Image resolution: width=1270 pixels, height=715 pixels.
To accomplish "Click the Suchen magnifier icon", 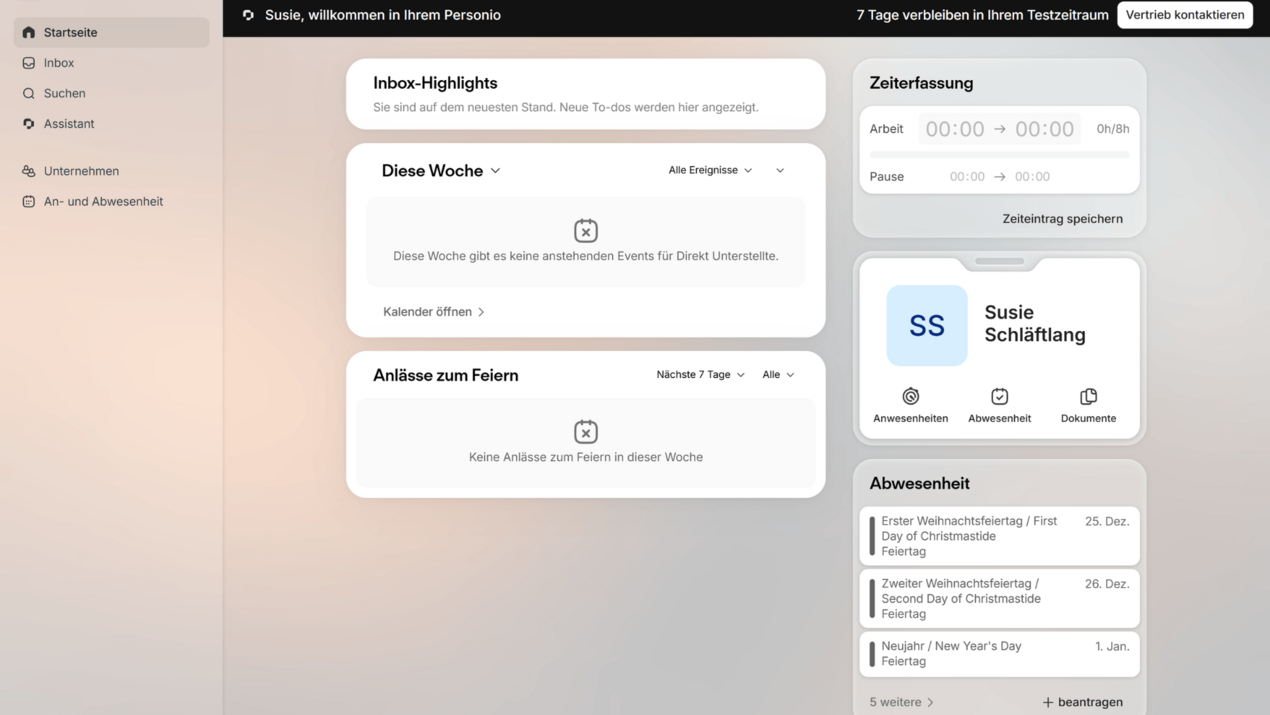I will point(29,93).
